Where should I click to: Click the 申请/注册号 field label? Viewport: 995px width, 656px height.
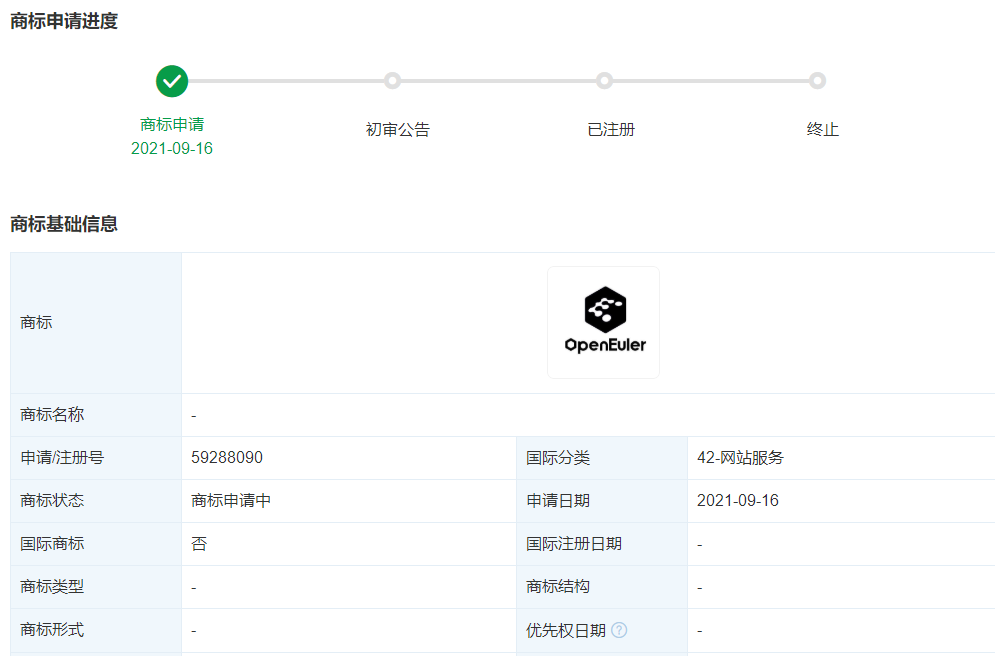pyautogui.click(x=62, y=457)
